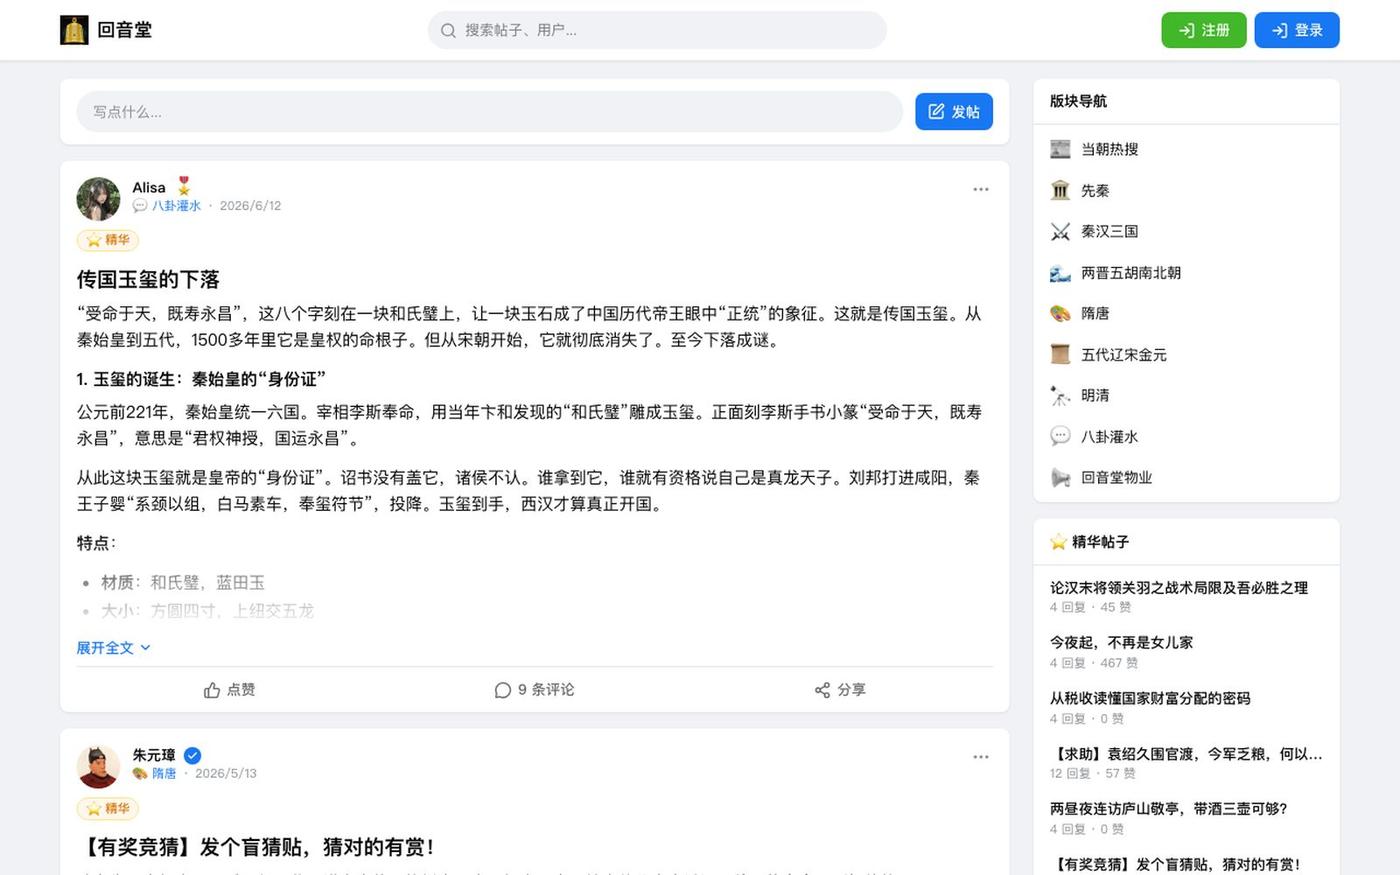
Task: Open the more options menu on Alisa's post
Action: 981,189
